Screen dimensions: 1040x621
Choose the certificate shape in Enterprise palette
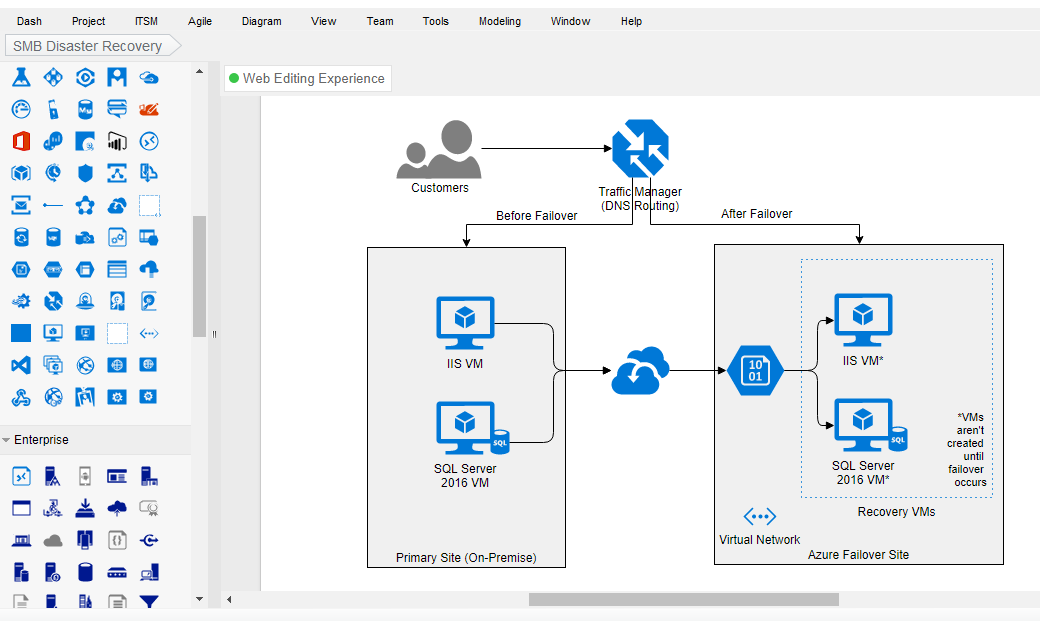149,508
